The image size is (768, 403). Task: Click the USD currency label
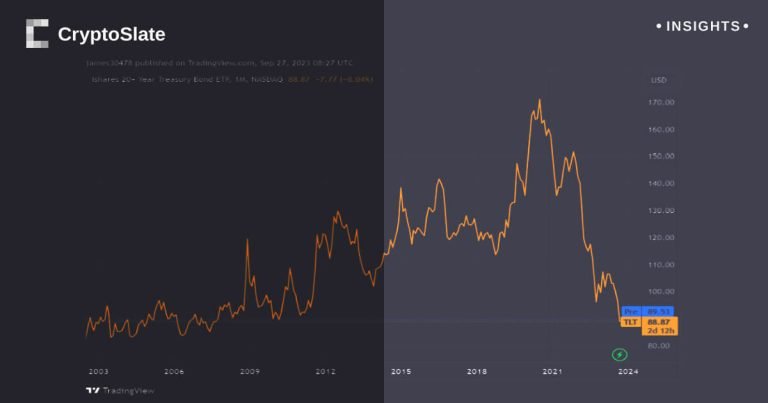[x=658, y=80]
